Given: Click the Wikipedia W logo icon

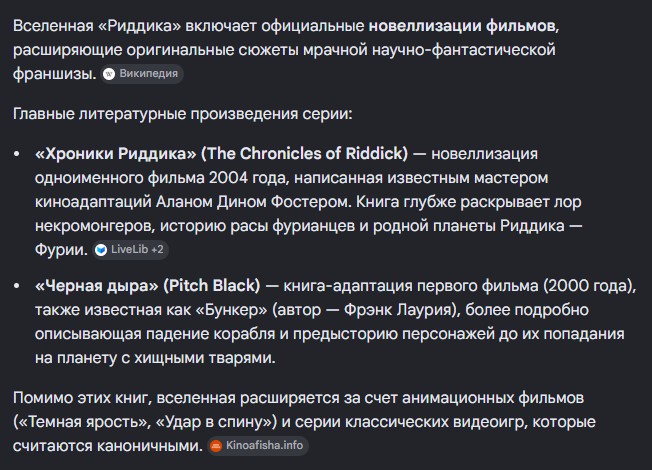Looking at the screenshot, I should [x=109, y=74].
